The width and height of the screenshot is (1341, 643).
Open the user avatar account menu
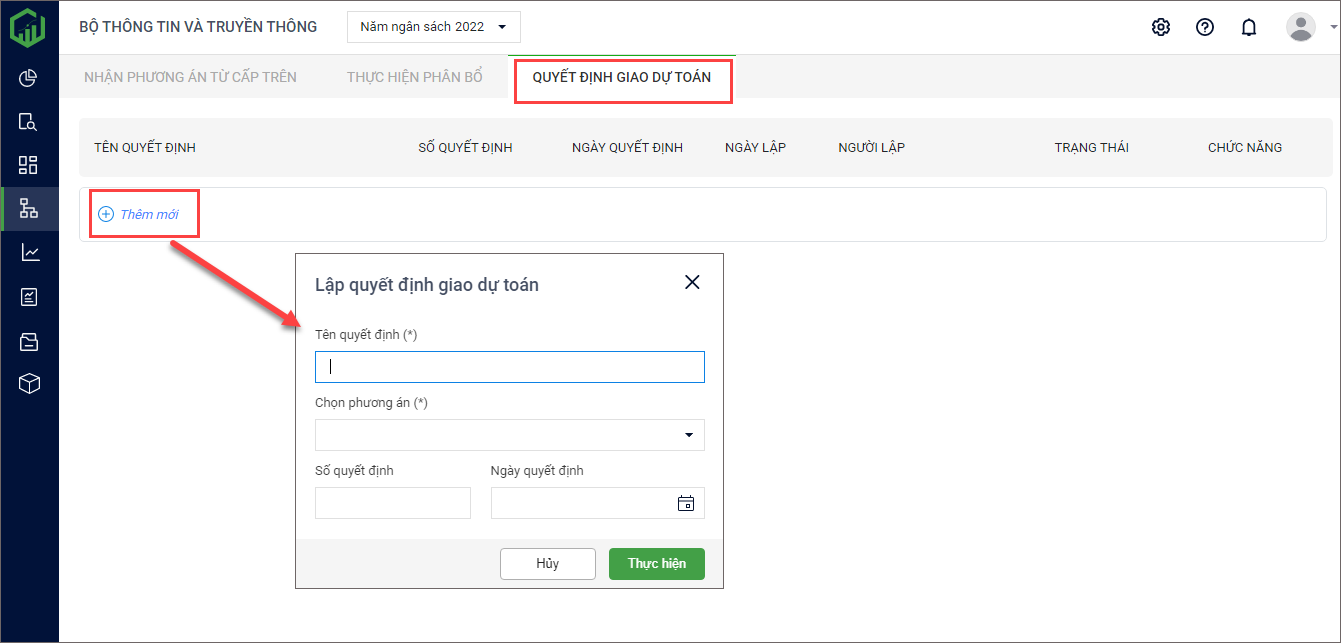1301,27
